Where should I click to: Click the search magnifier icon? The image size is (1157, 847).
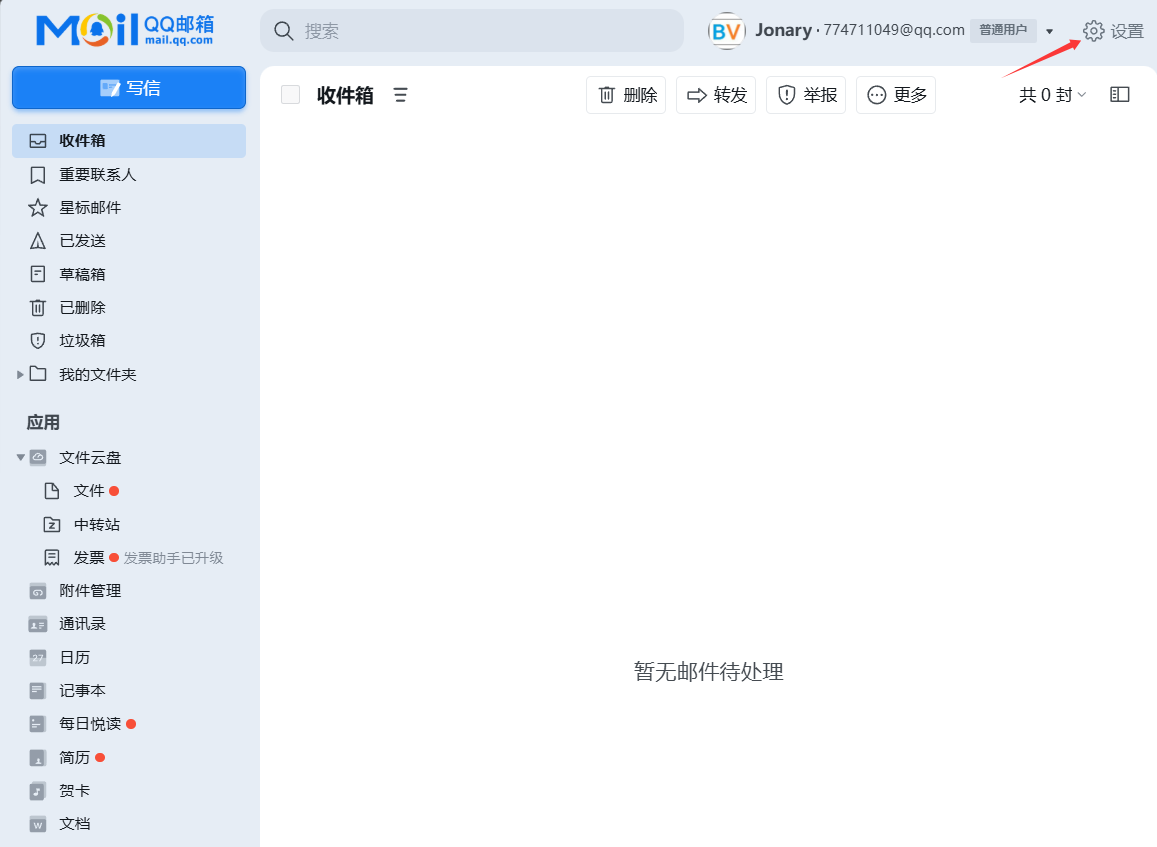(x=283, y=31)
